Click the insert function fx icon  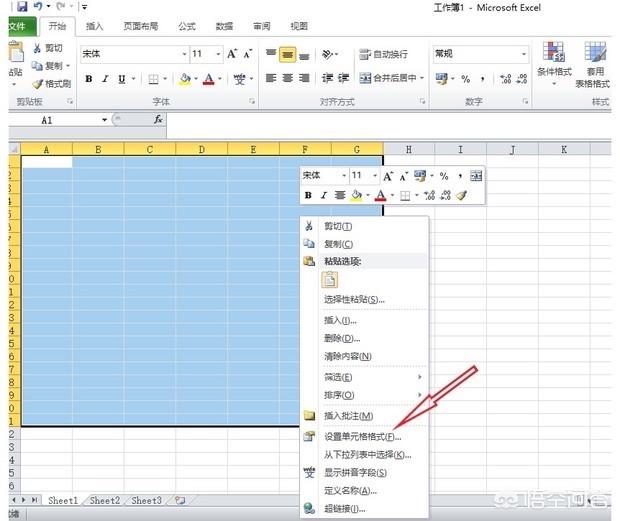[158, 119]
